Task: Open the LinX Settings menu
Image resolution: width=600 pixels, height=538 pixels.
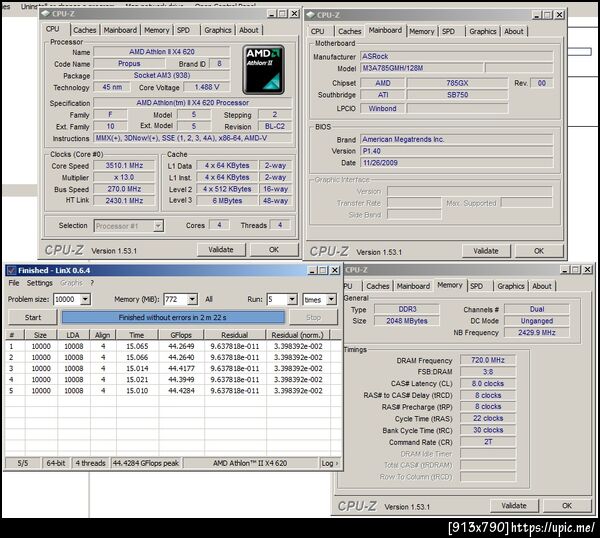Action: (40, 283)
